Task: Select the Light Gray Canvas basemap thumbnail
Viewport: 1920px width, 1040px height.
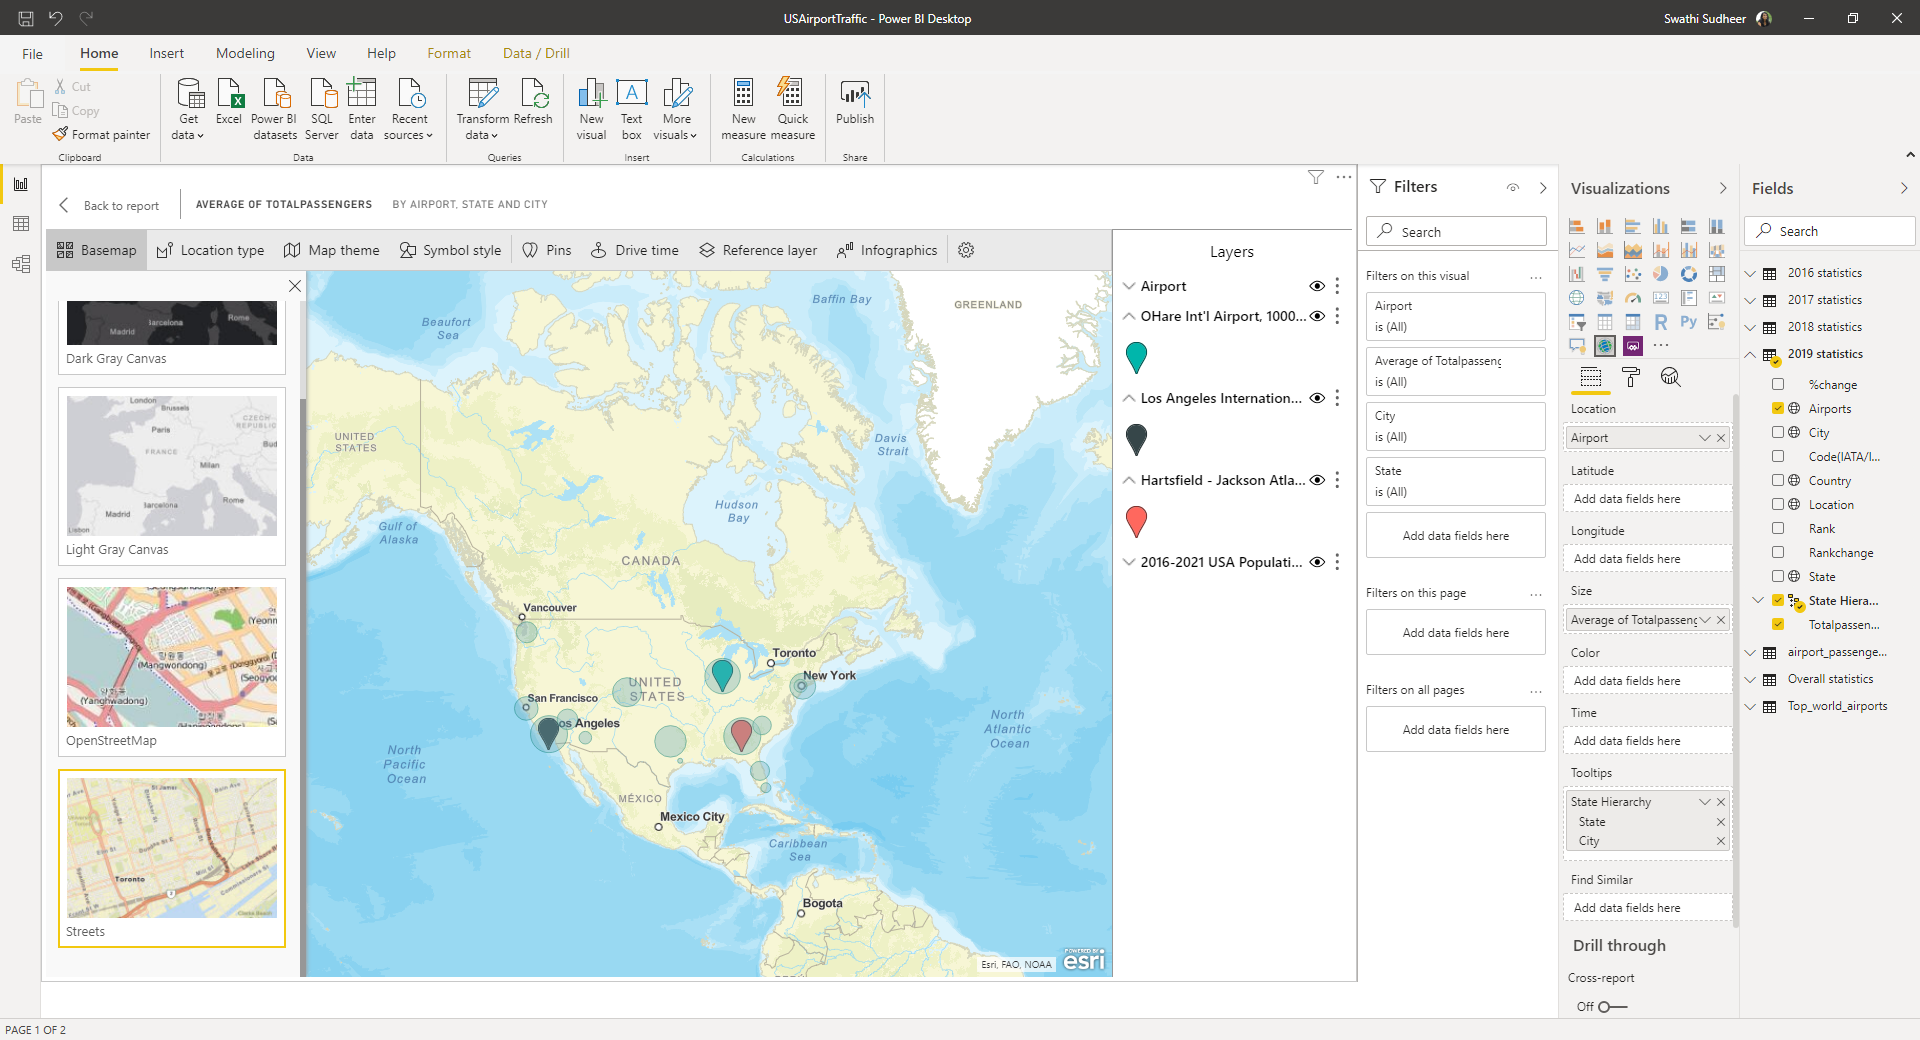Action: [x=172, y=466]
